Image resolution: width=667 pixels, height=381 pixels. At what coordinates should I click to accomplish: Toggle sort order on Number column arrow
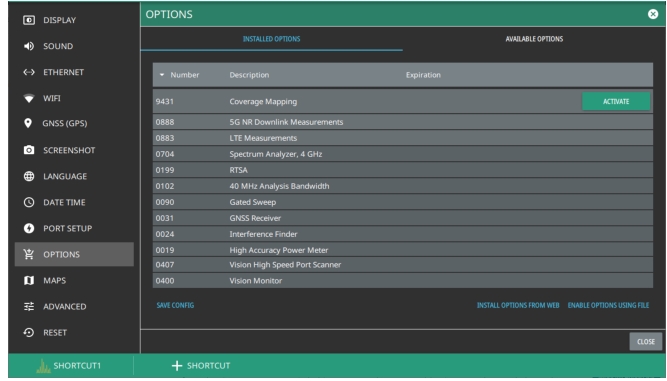(x=162, y=75)
